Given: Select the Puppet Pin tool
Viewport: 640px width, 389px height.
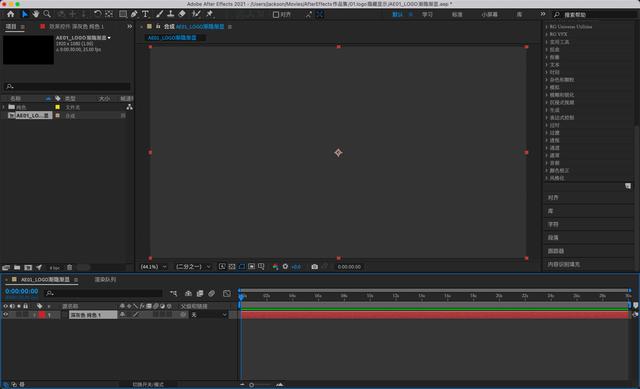Looking at the screenshot, I should (210, 14).
